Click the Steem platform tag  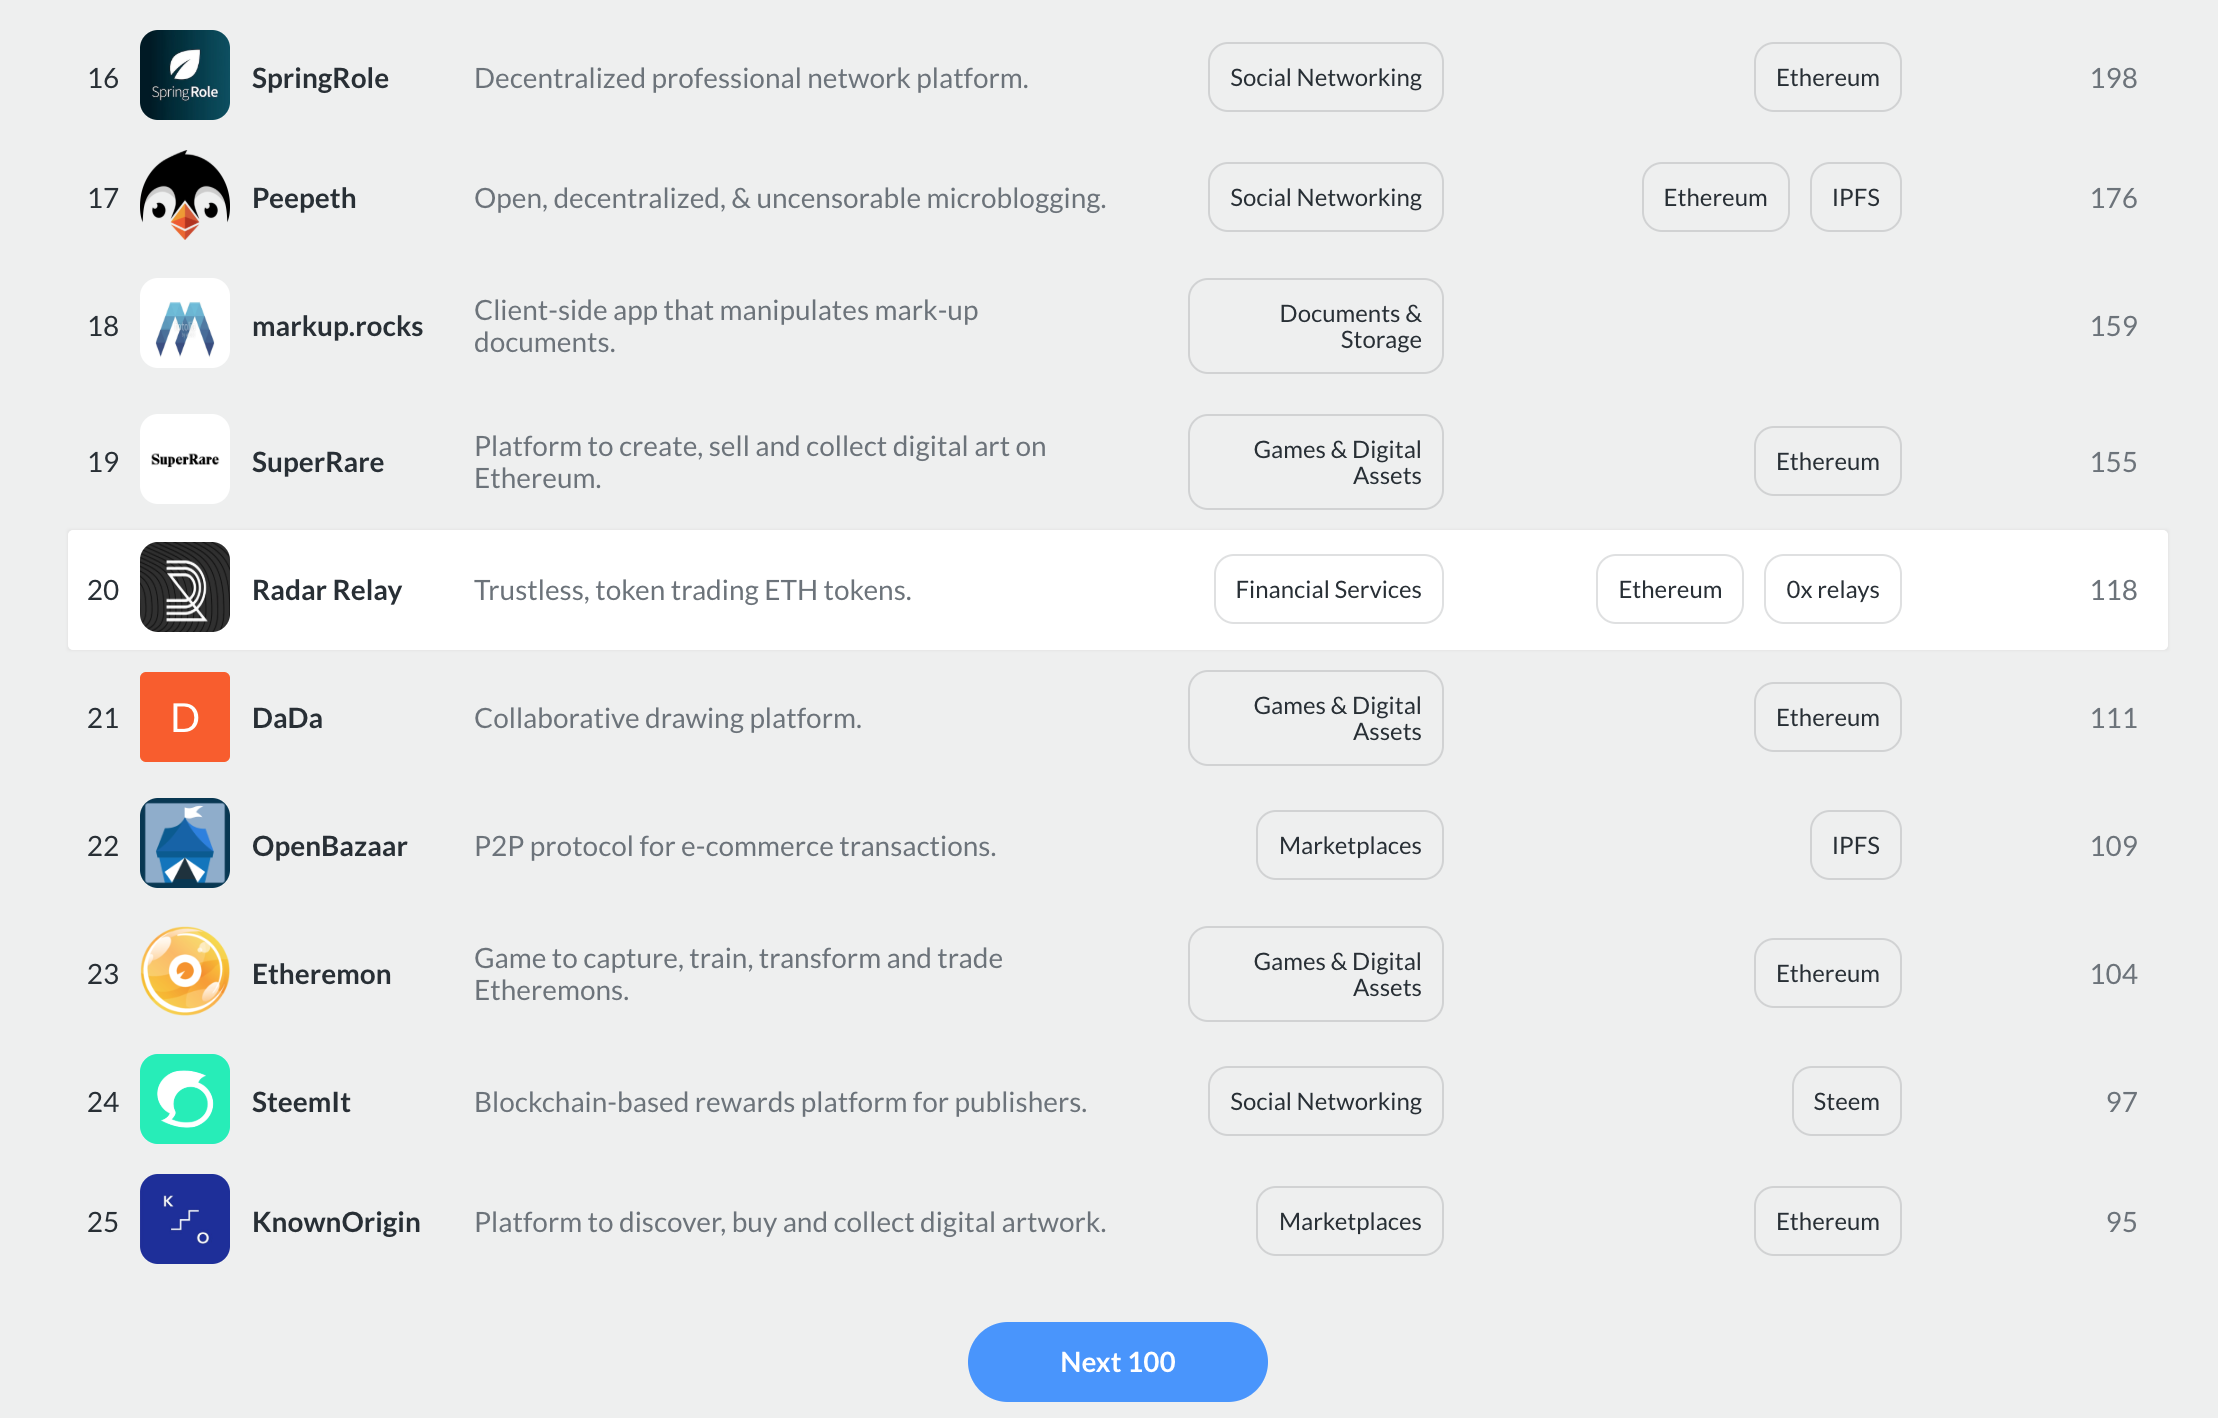1846,1102
